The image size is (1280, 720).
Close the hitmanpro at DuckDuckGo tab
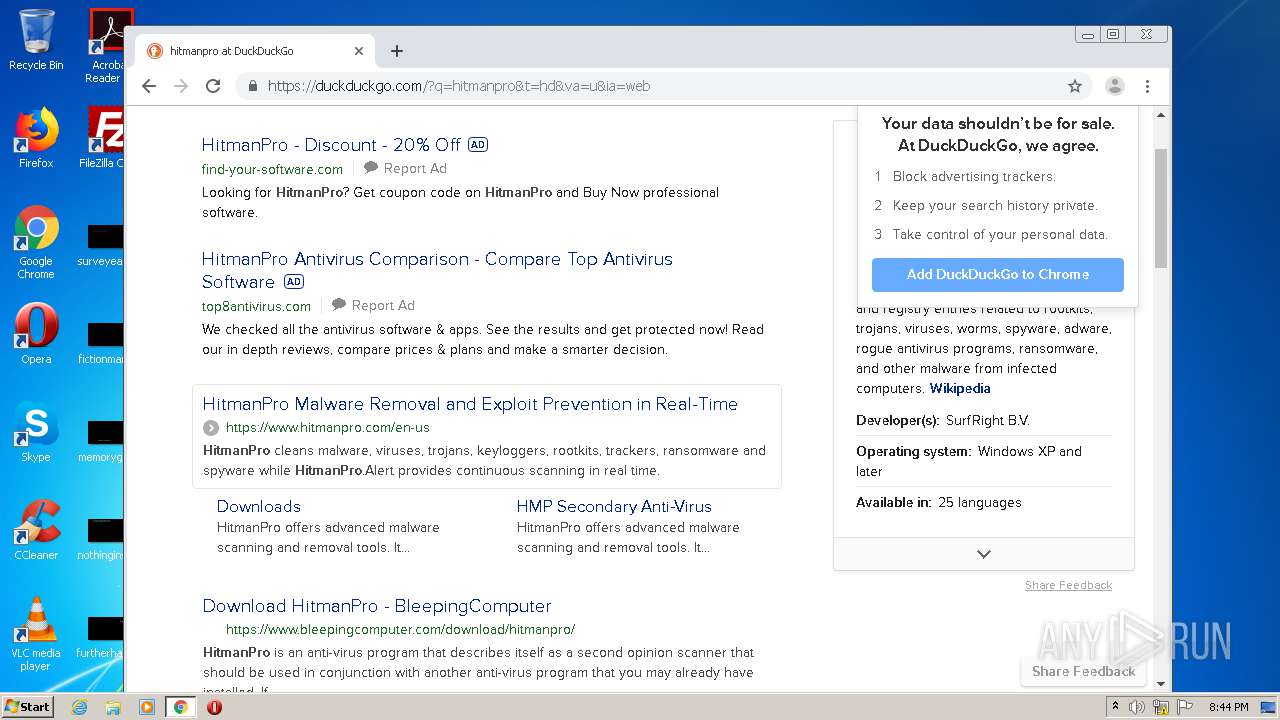pyautogui.click(x=359, y=51)
